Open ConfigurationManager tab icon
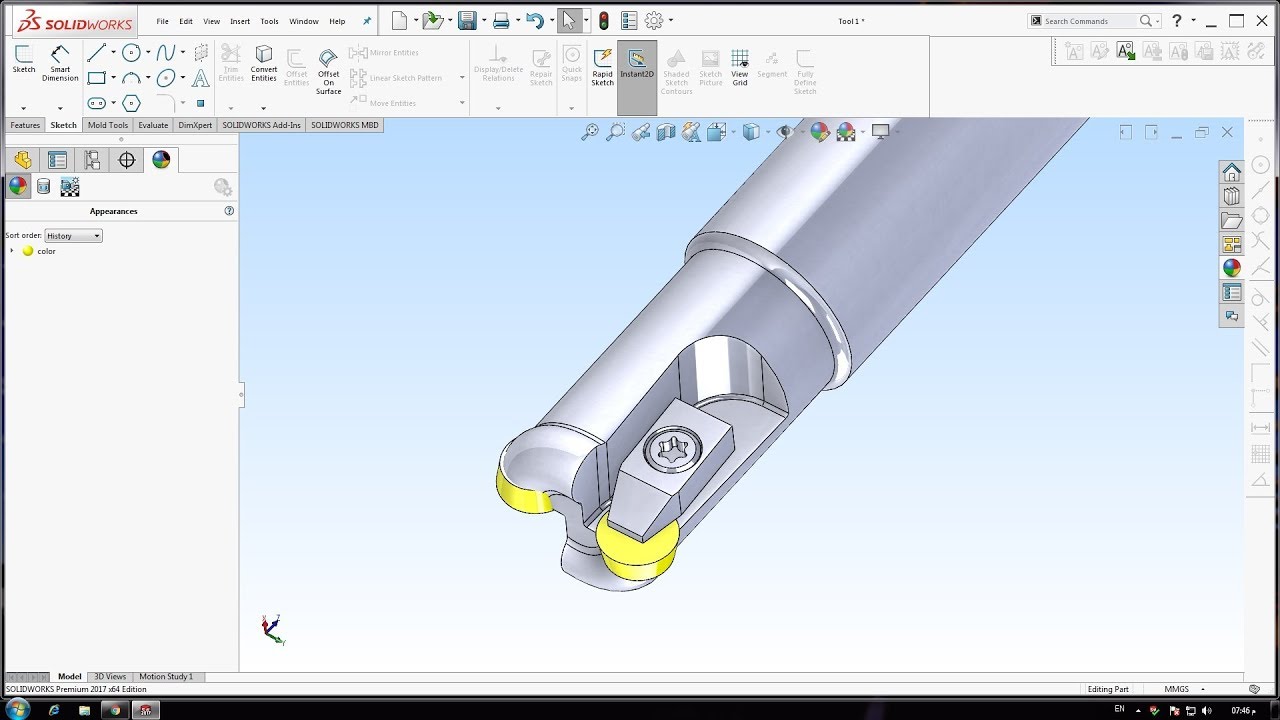 [x=92, y=160]
